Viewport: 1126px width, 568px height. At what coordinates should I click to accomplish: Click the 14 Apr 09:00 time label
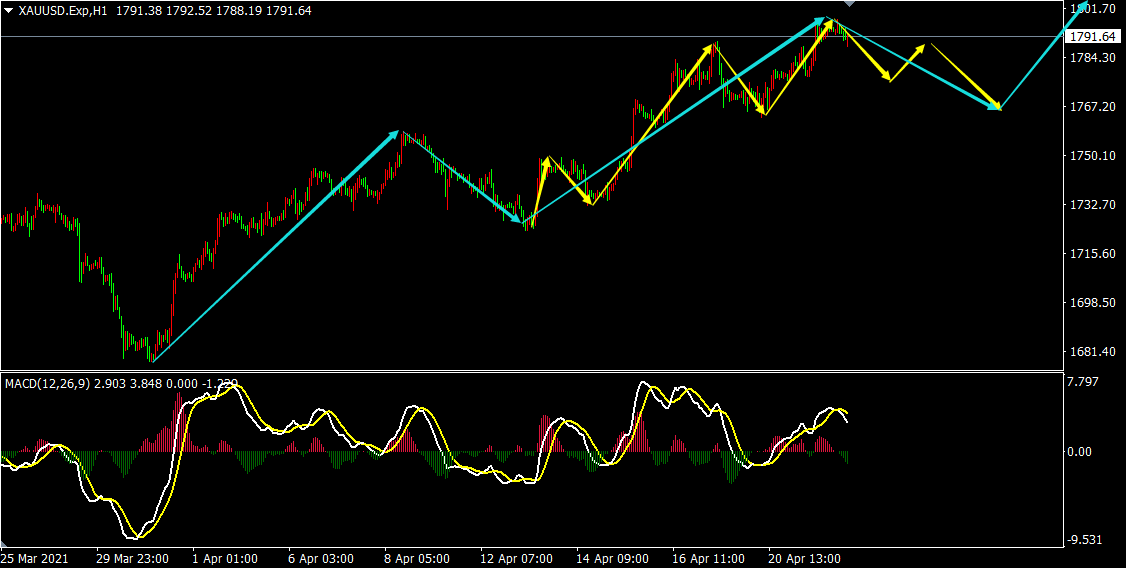[x=610, y=558]
